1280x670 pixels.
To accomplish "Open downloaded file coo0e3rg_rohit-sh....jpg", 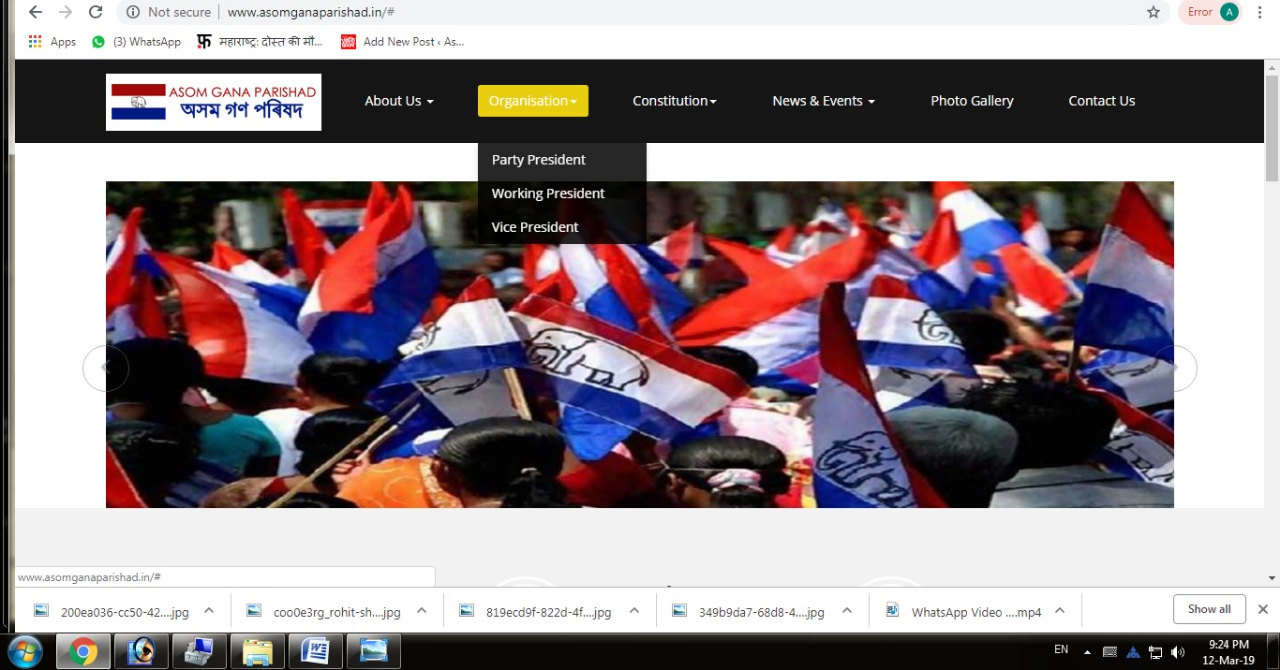I will click(325, 612).
